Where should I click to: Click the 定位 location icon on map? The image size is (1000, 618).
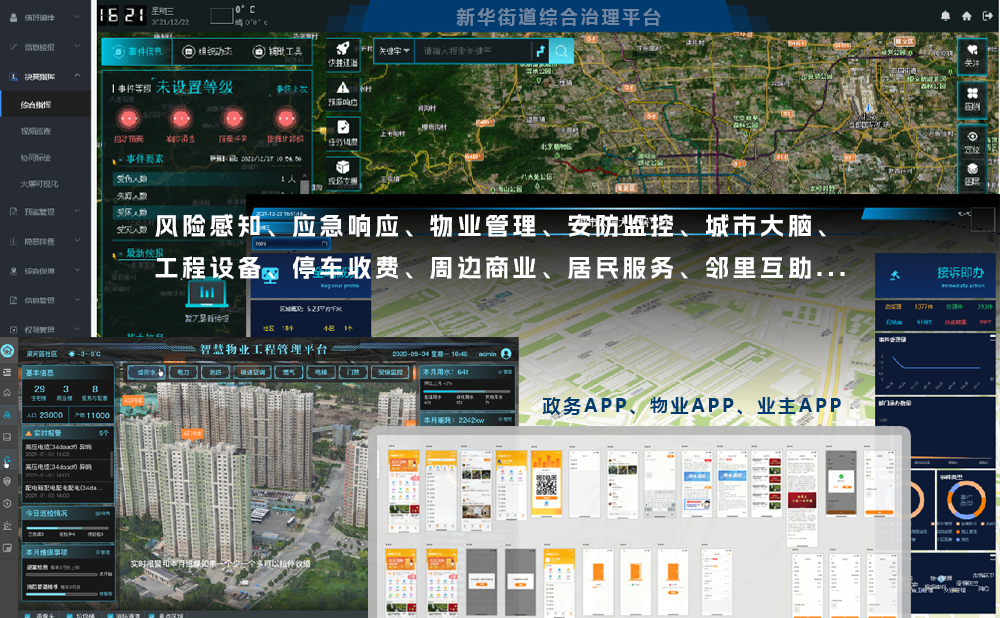coord(971,141)
